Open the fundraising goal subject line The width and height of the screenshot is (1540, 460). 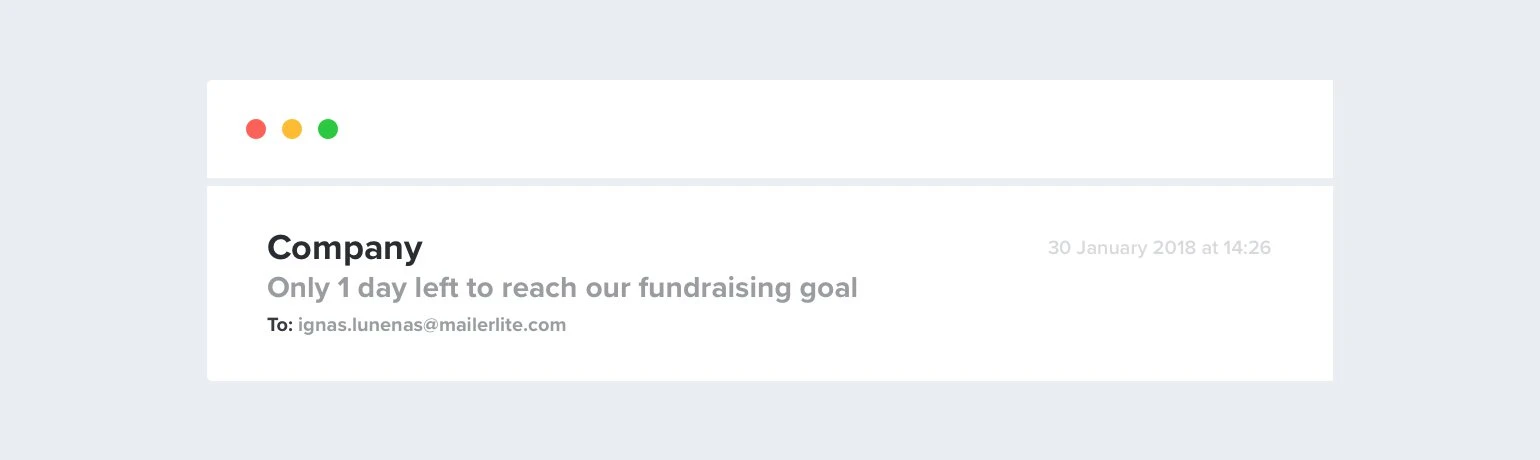562,288
